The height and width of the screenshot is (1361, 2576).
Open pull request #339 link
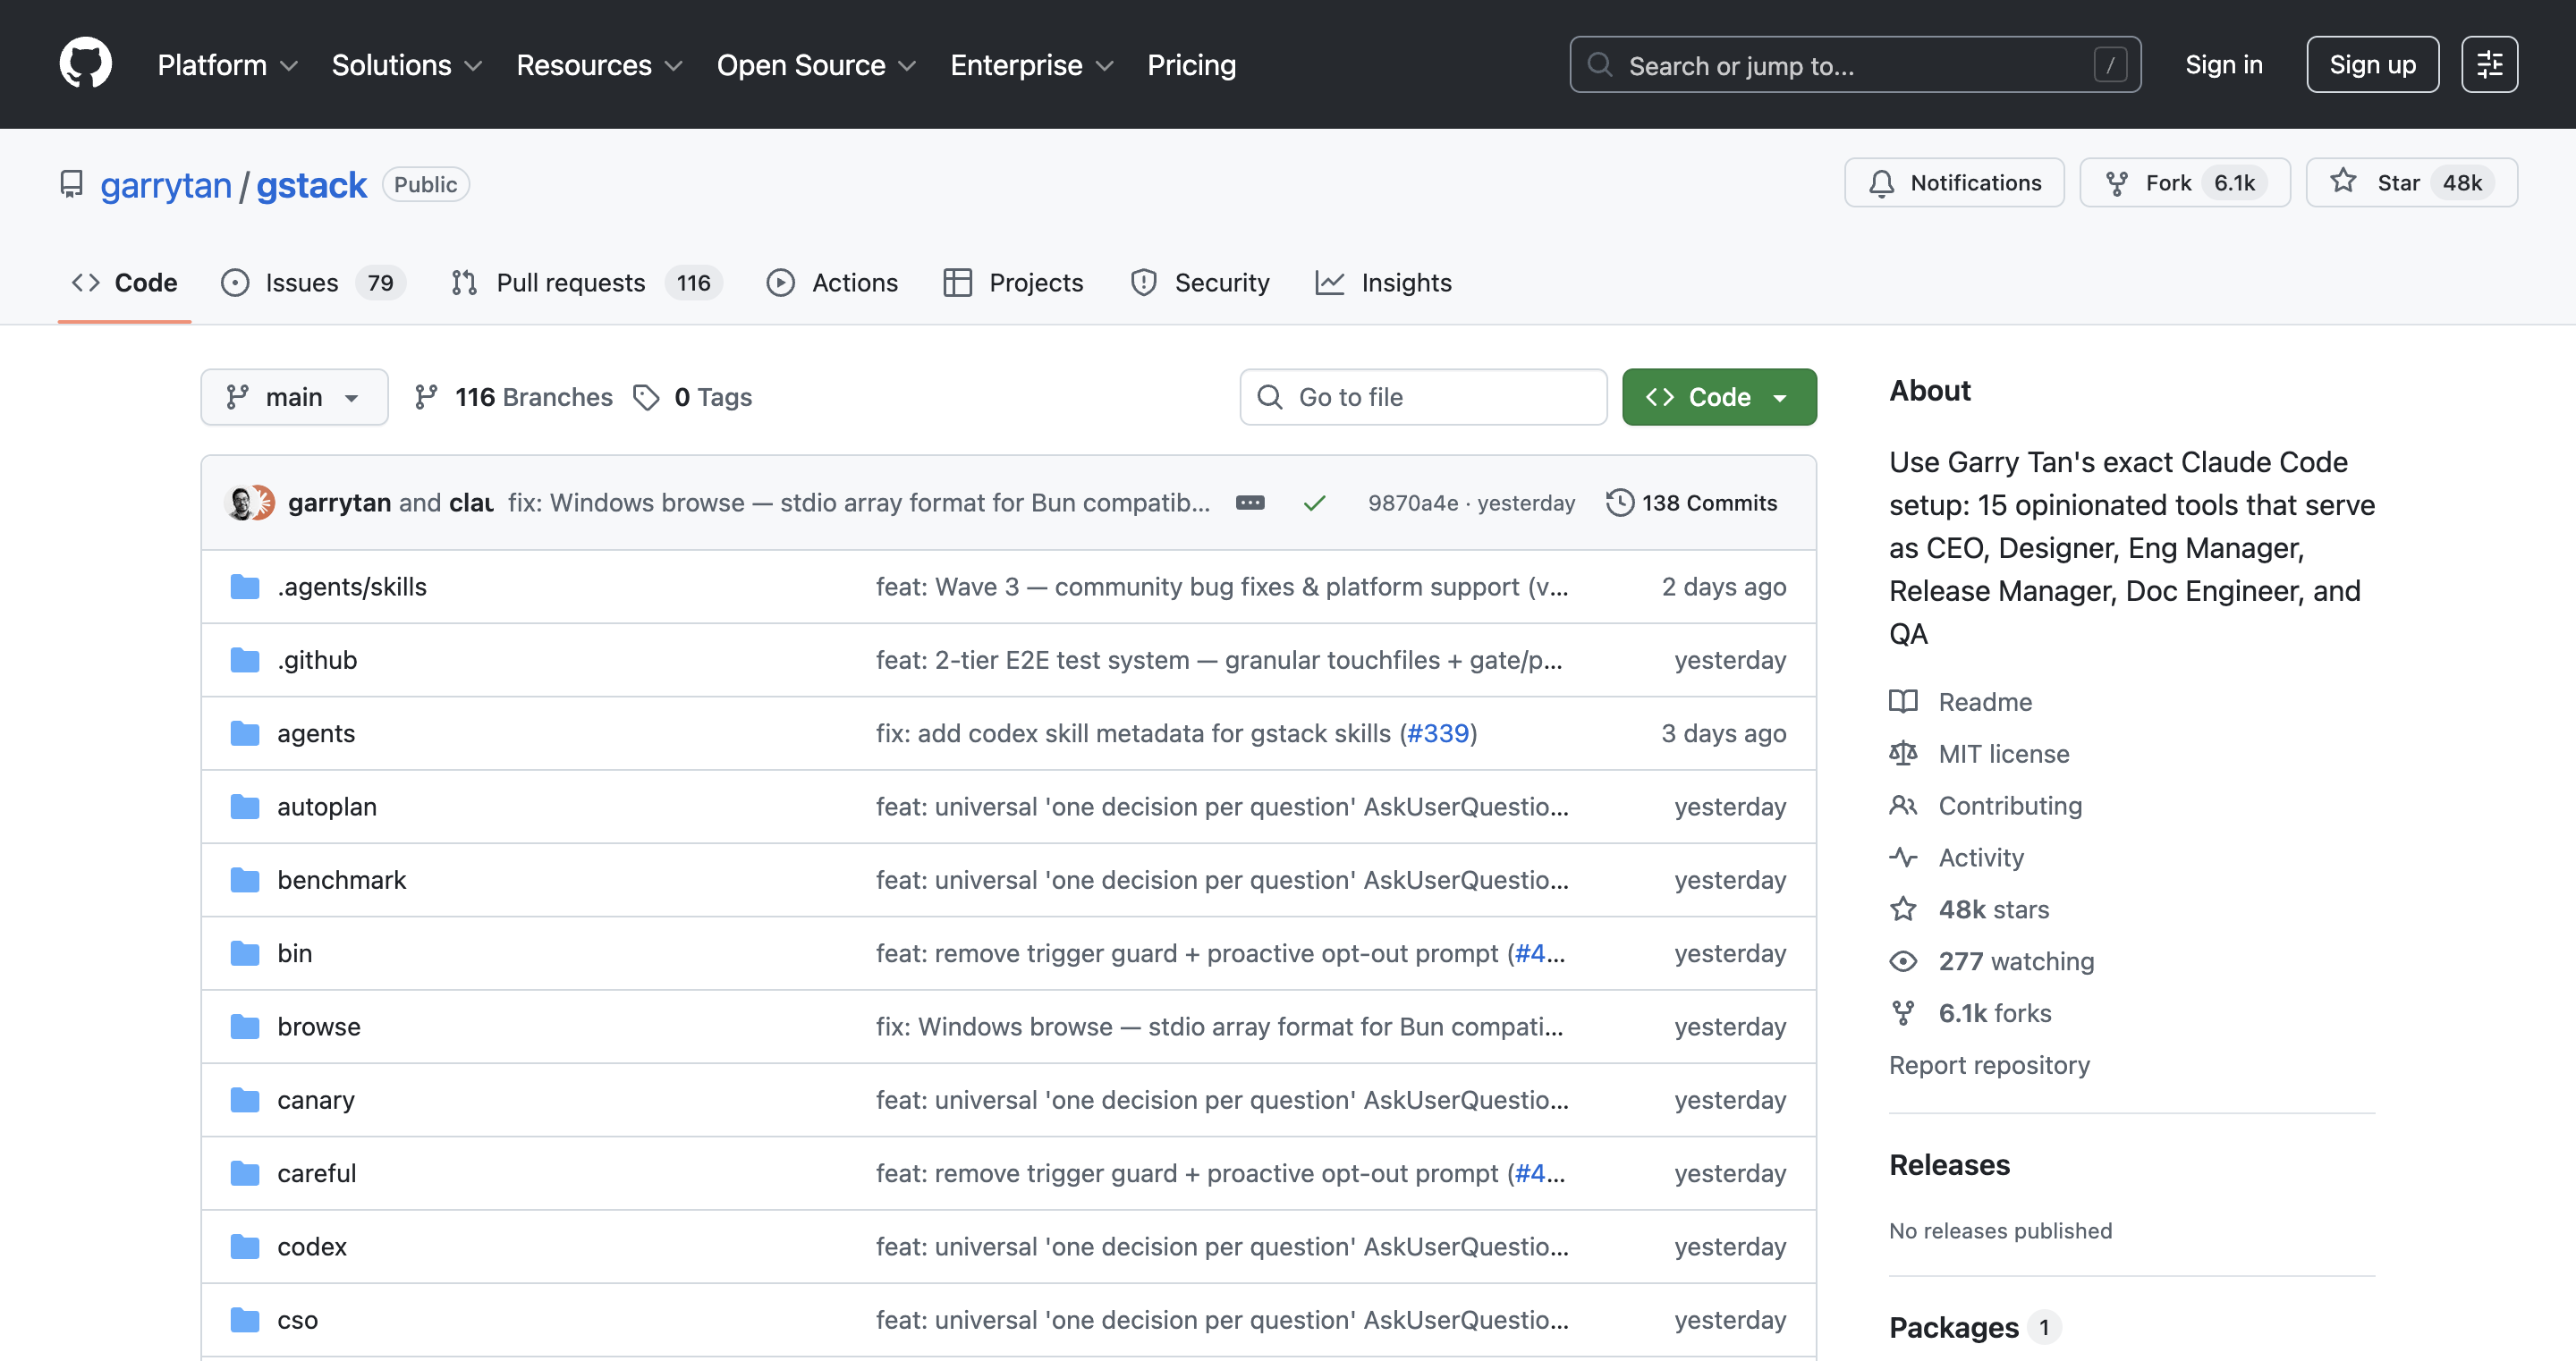(x=1438, y=733)
